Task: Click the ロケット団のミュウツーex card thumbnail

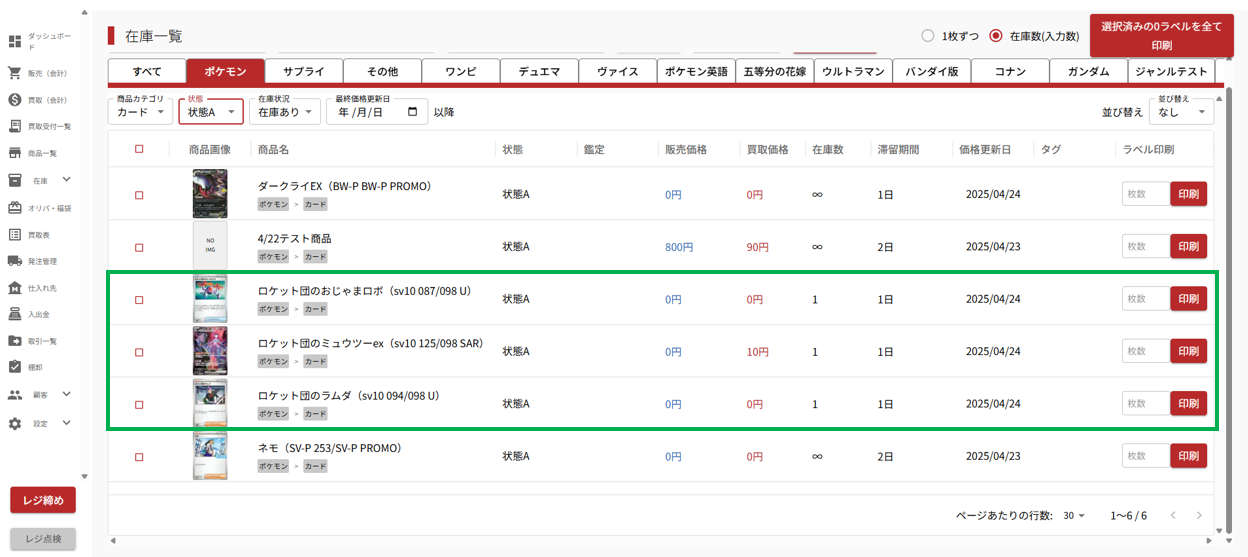Action: [210, 351]
